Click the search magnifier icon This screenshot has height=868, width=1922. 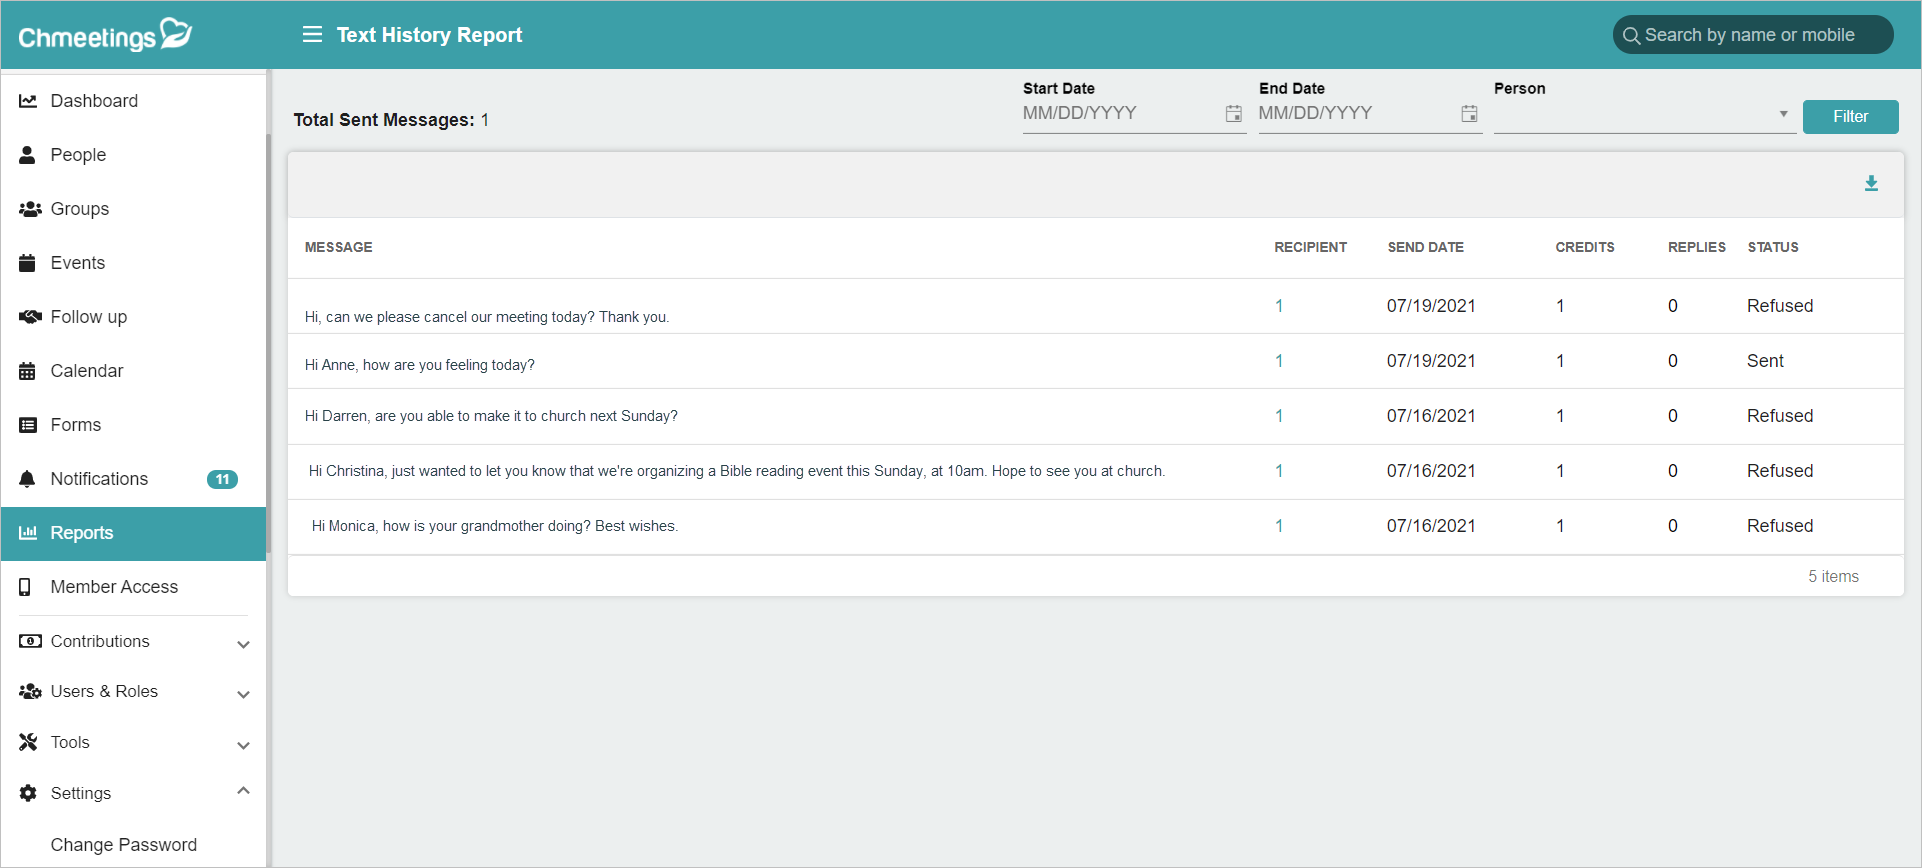coord(1631,35)
